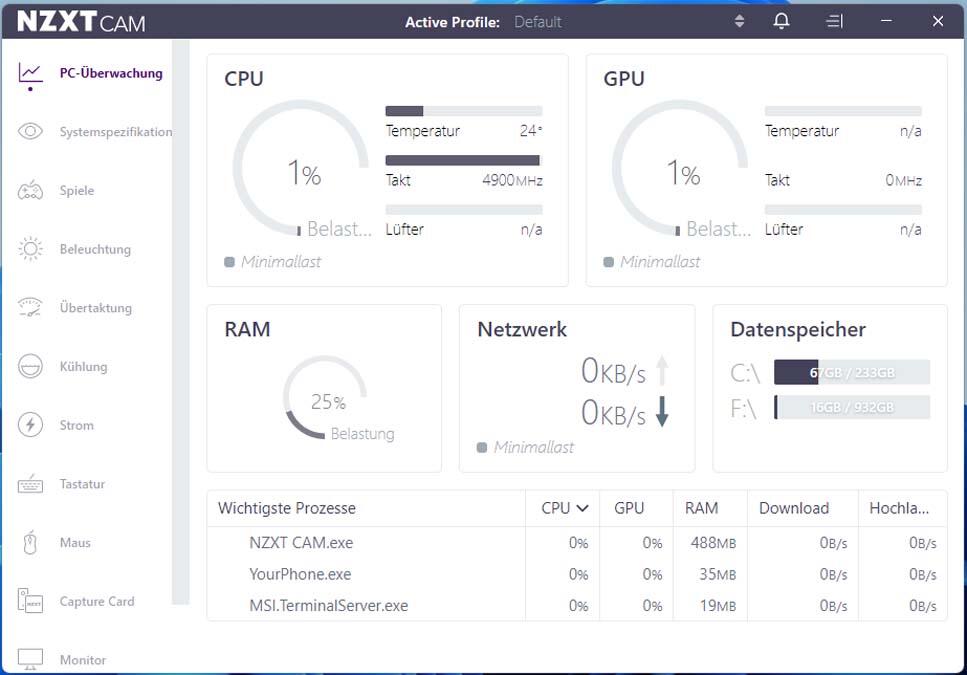Screen dimensions: 967x675
Task: Click the Kühlung cooler icon
Action: pyautogui.click(x=30, y=366)
